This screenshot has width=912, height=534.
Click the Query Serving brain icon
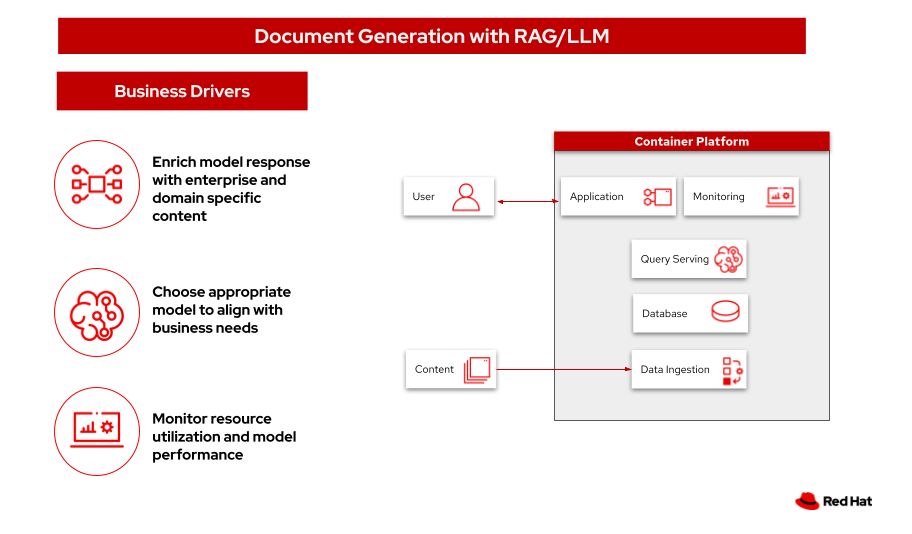[x=728, y=259]
